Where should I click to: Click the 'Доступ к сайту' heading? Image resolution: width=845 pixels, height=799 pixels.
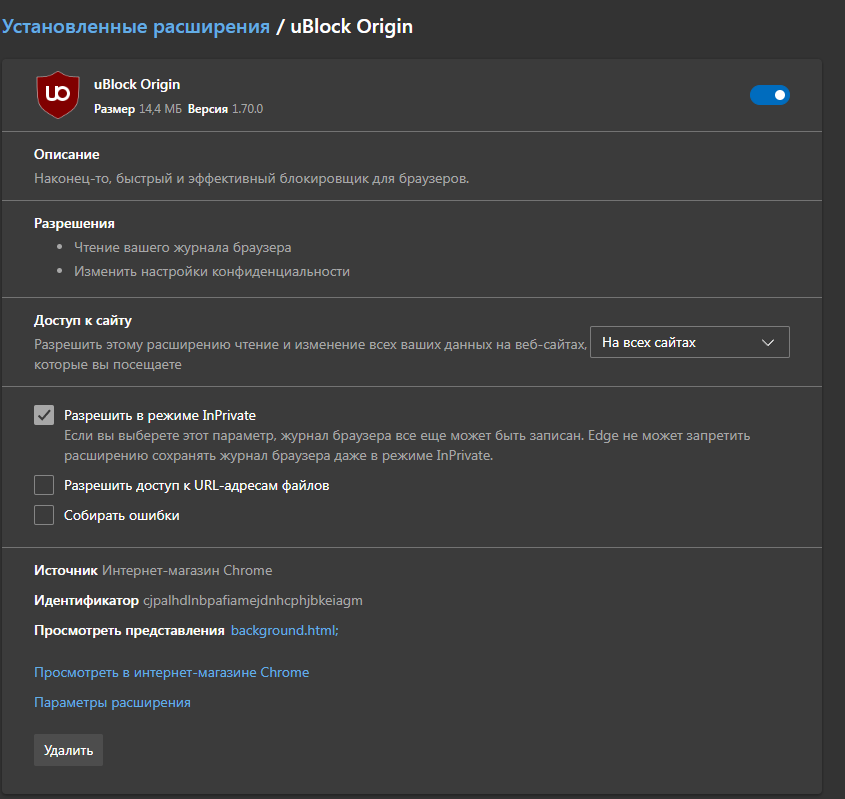(x=83, y=321)
